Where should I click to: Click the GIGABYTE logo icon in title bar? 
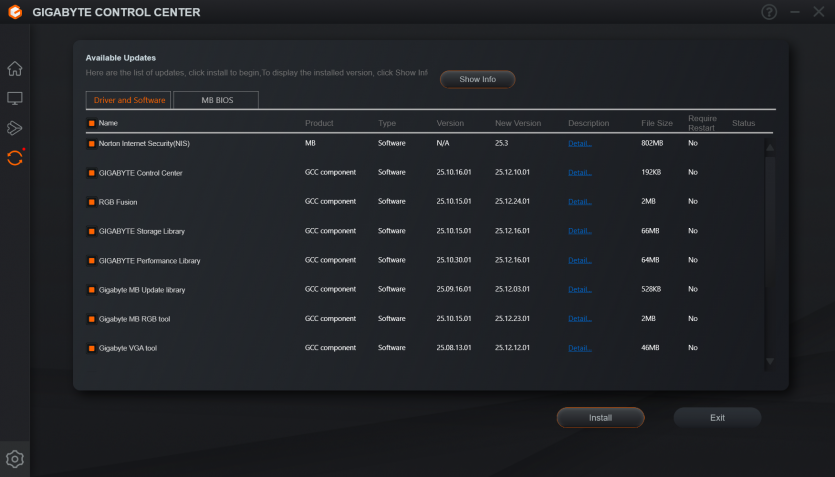pos(14,12)
